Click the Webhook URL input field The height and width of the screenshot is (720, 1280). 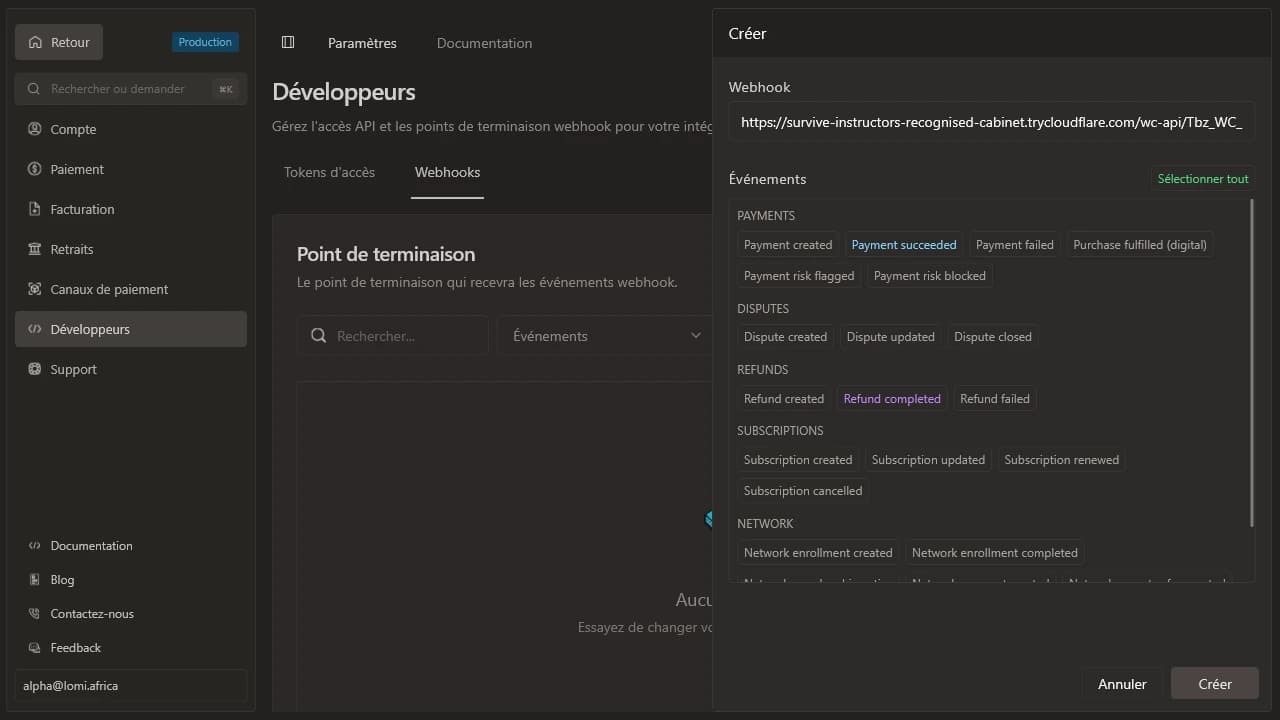(992, 123)
